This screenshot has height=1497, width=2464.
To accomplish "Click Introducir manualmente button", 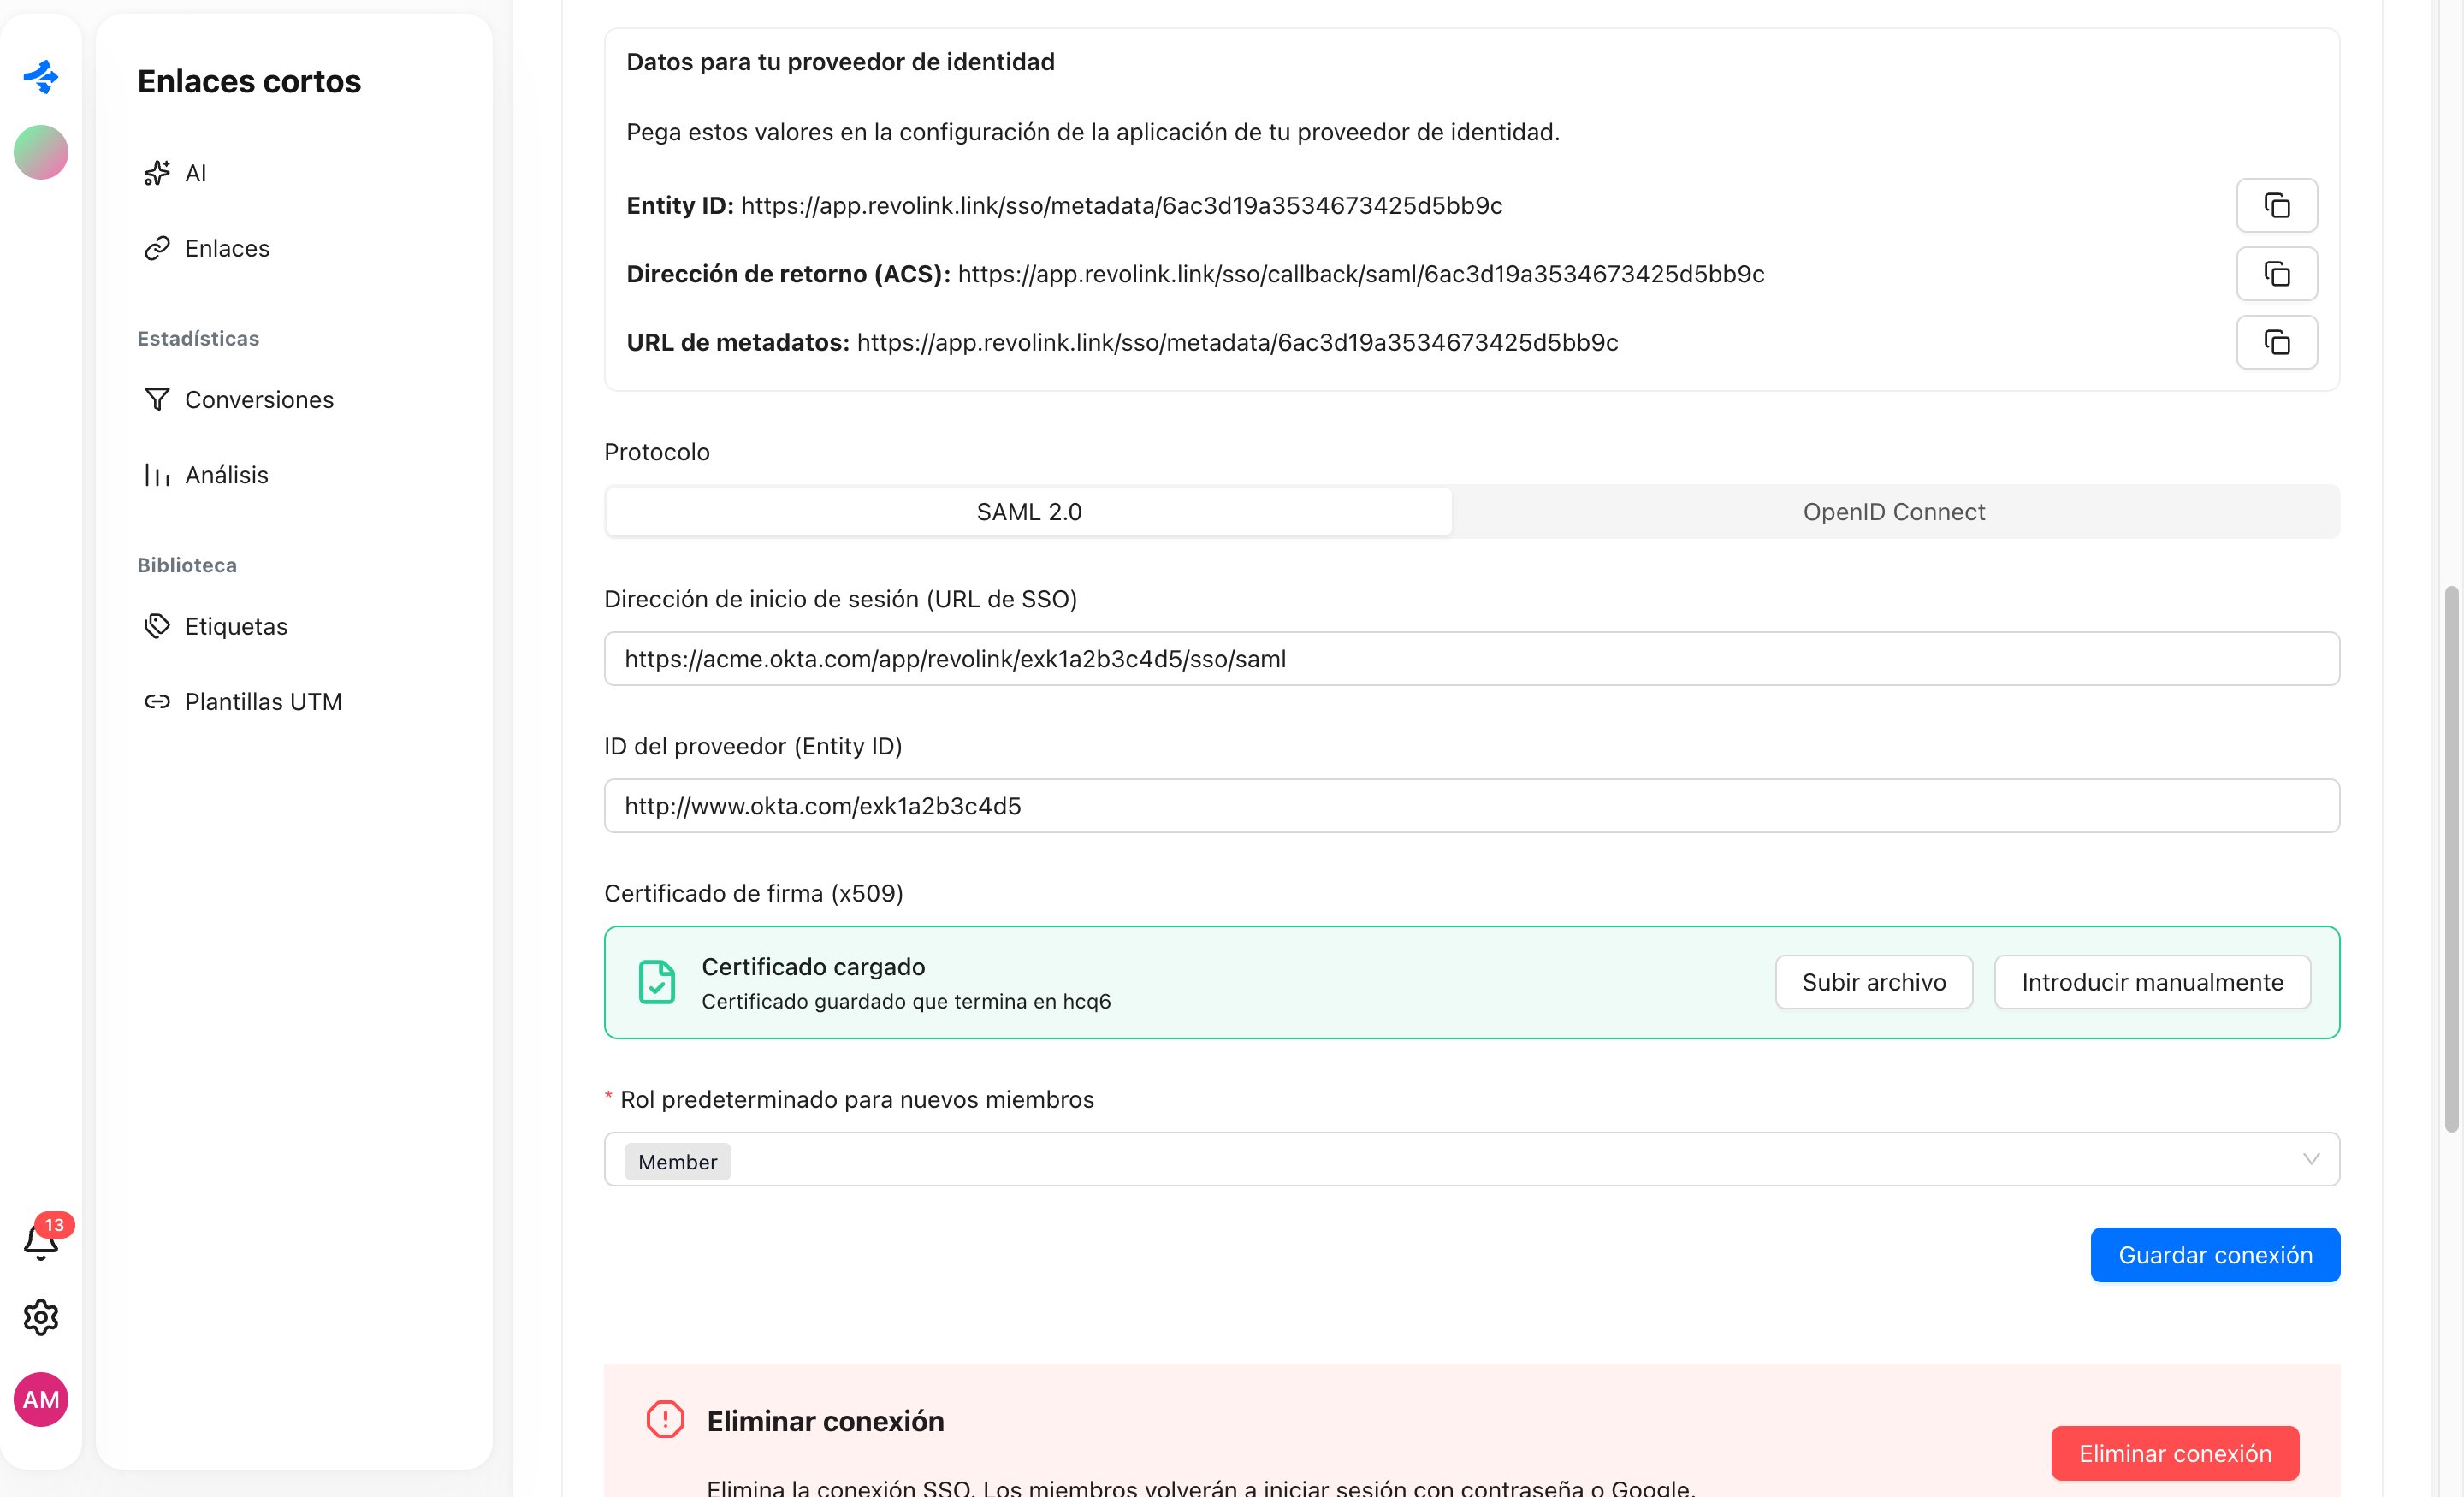I will (2152, 982).
